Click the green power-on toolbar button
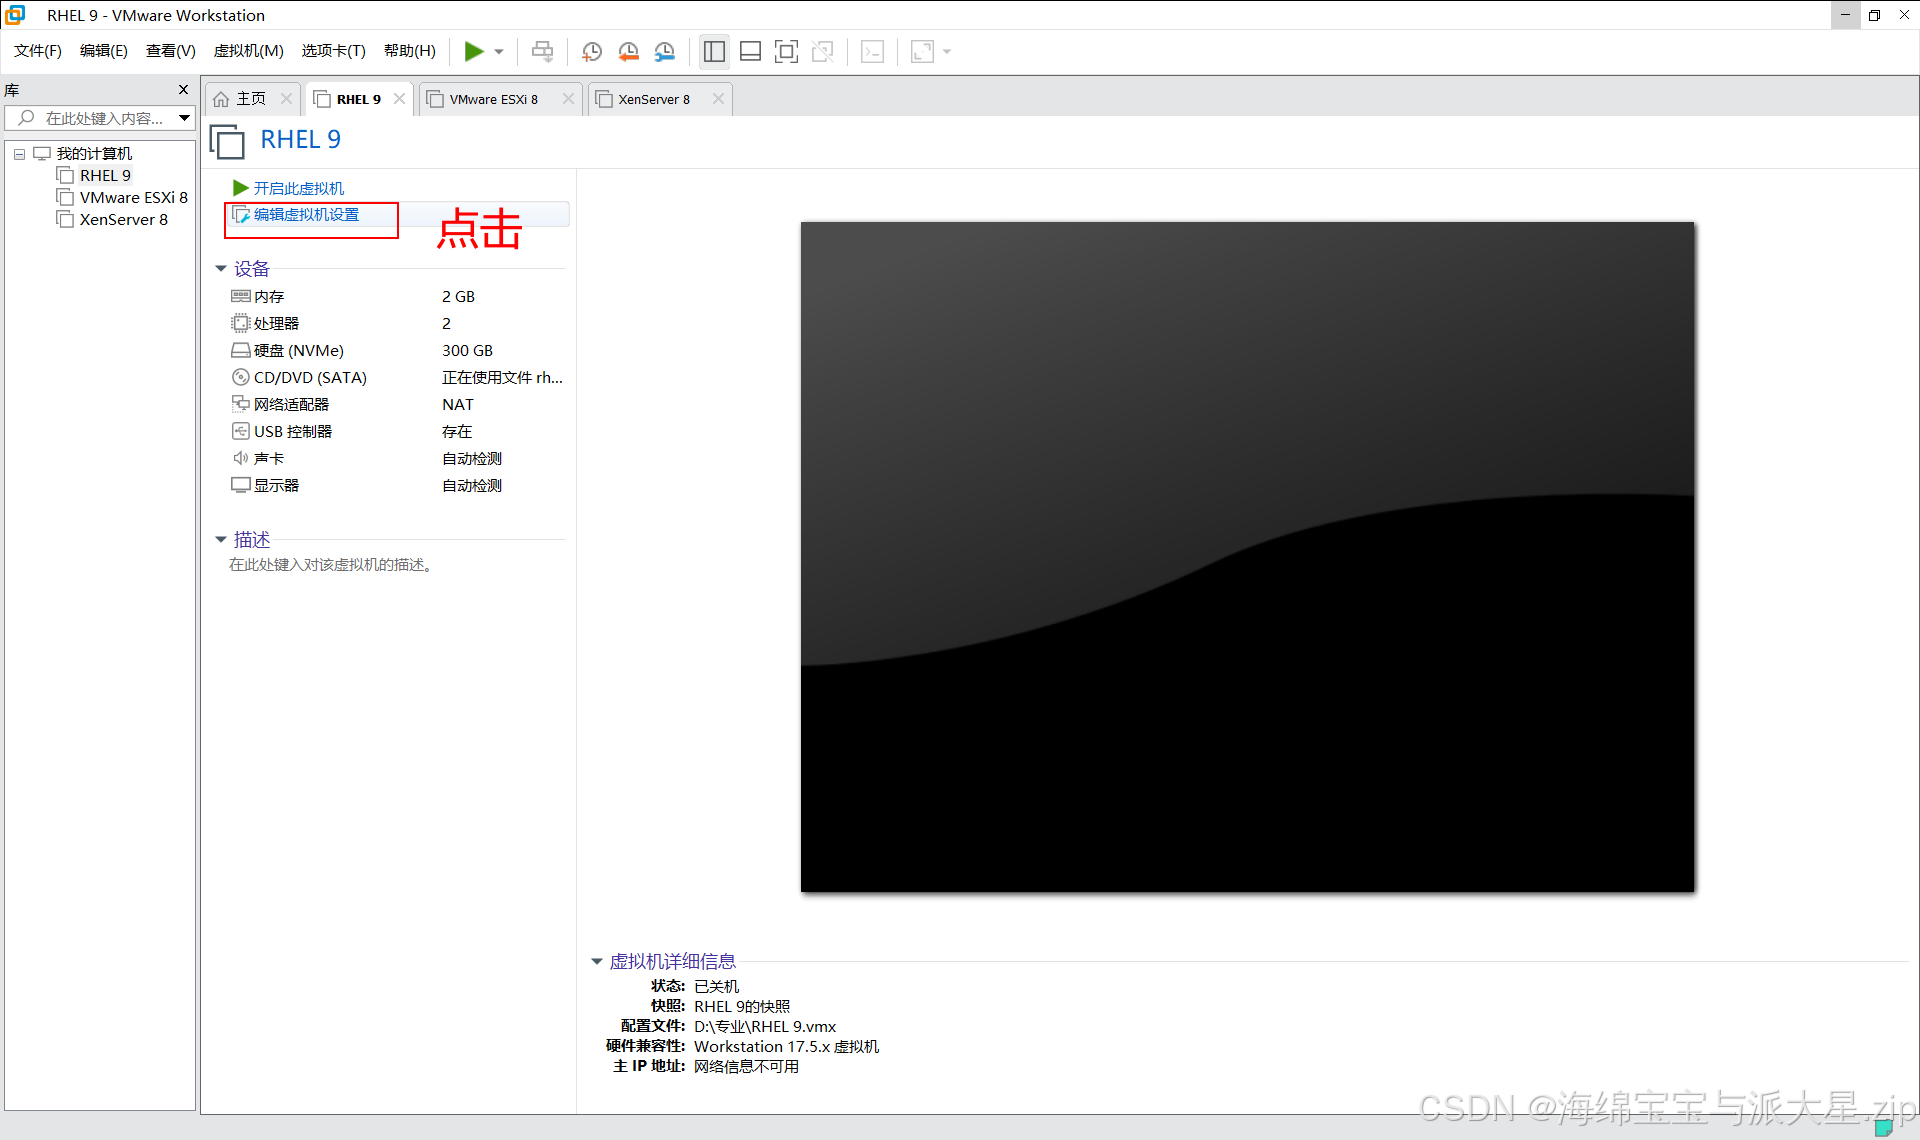 tap(474, 51)
